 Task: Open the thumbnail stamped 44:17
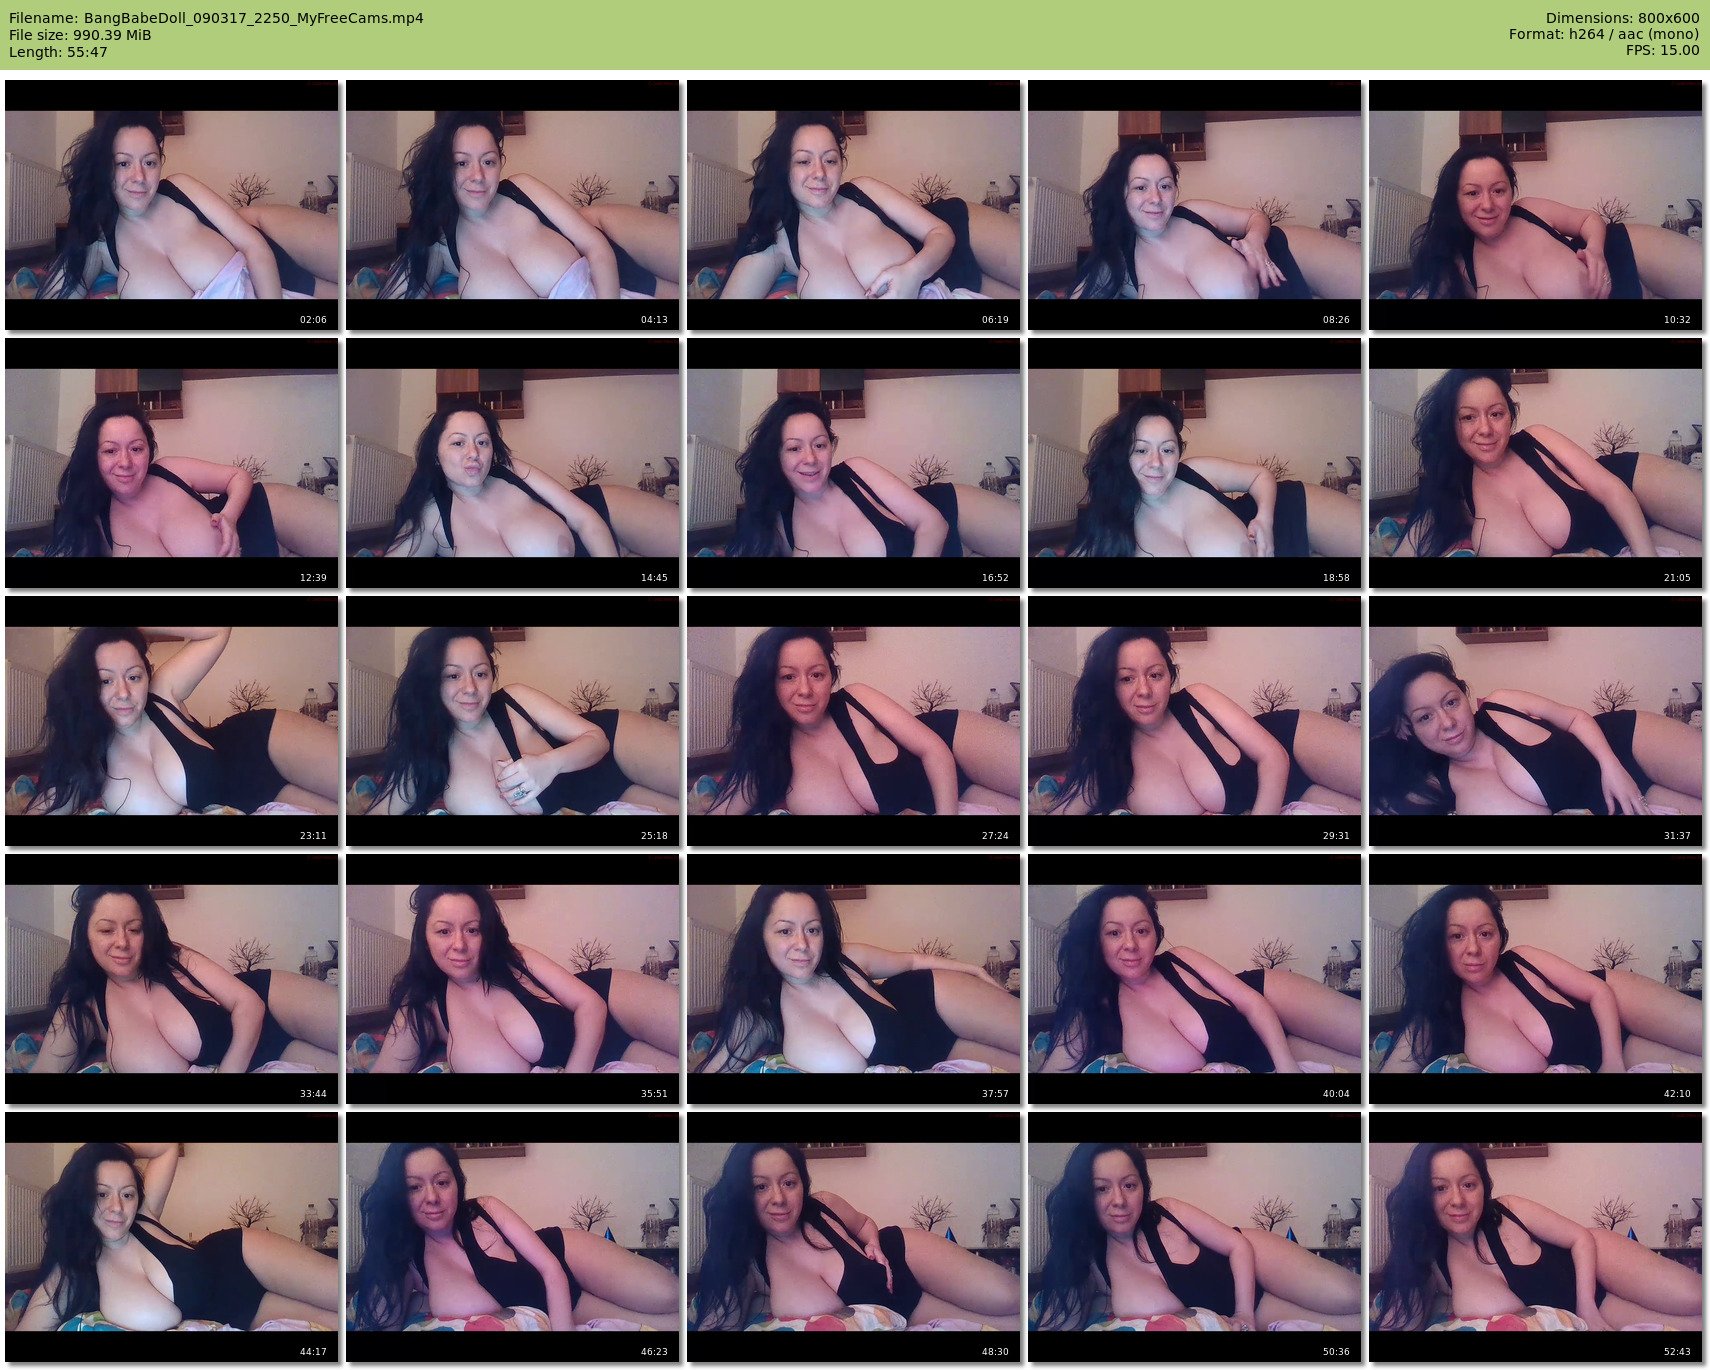click(172, 1237)
